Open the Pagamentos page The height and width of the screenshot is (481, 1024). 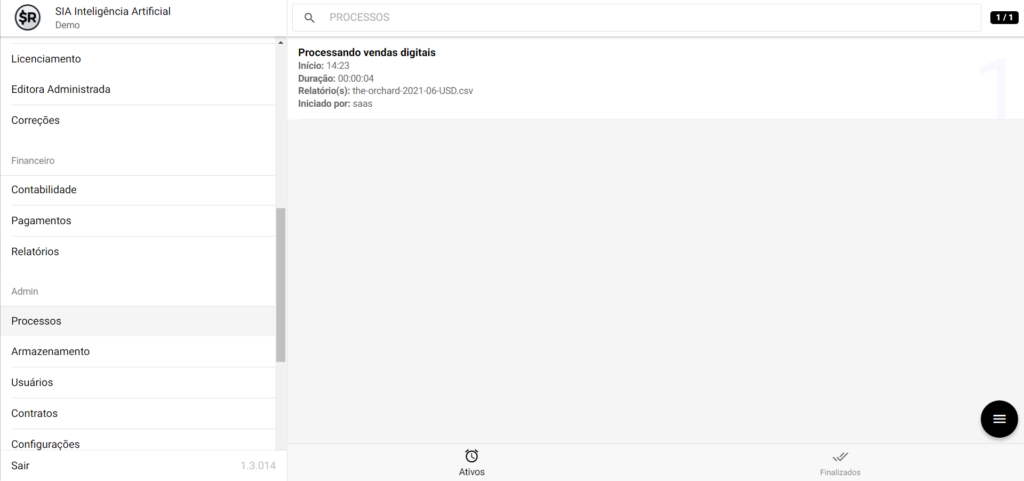(x=41, y=221)
